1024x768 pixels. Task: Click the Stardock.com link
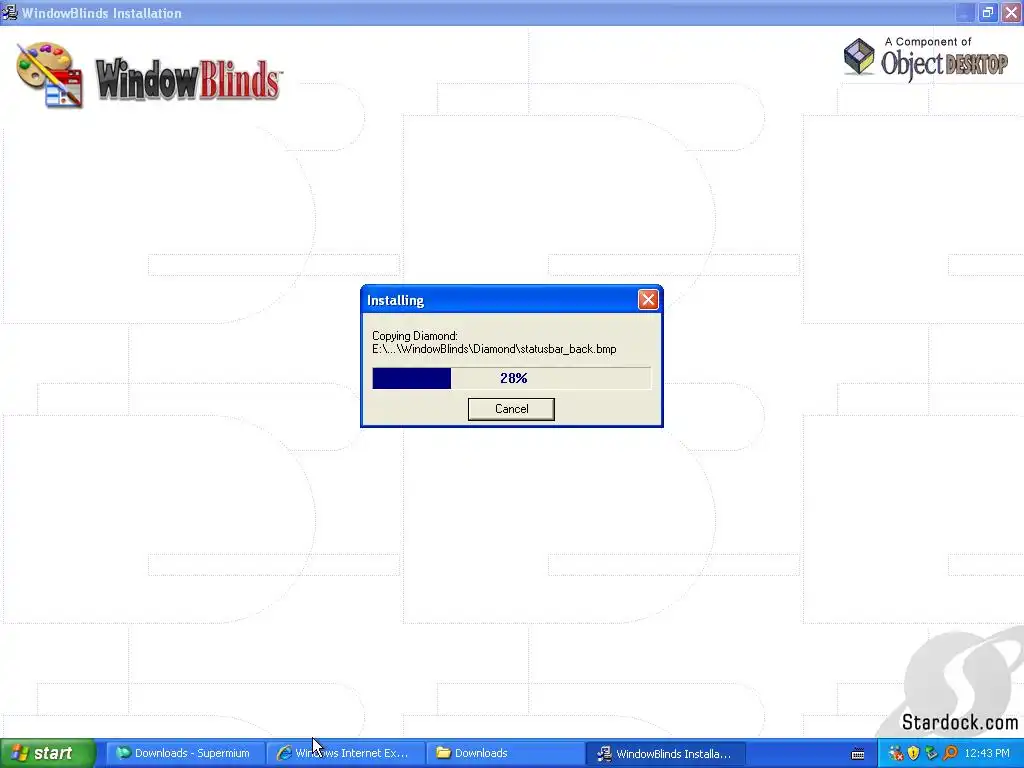click(959, 722)
